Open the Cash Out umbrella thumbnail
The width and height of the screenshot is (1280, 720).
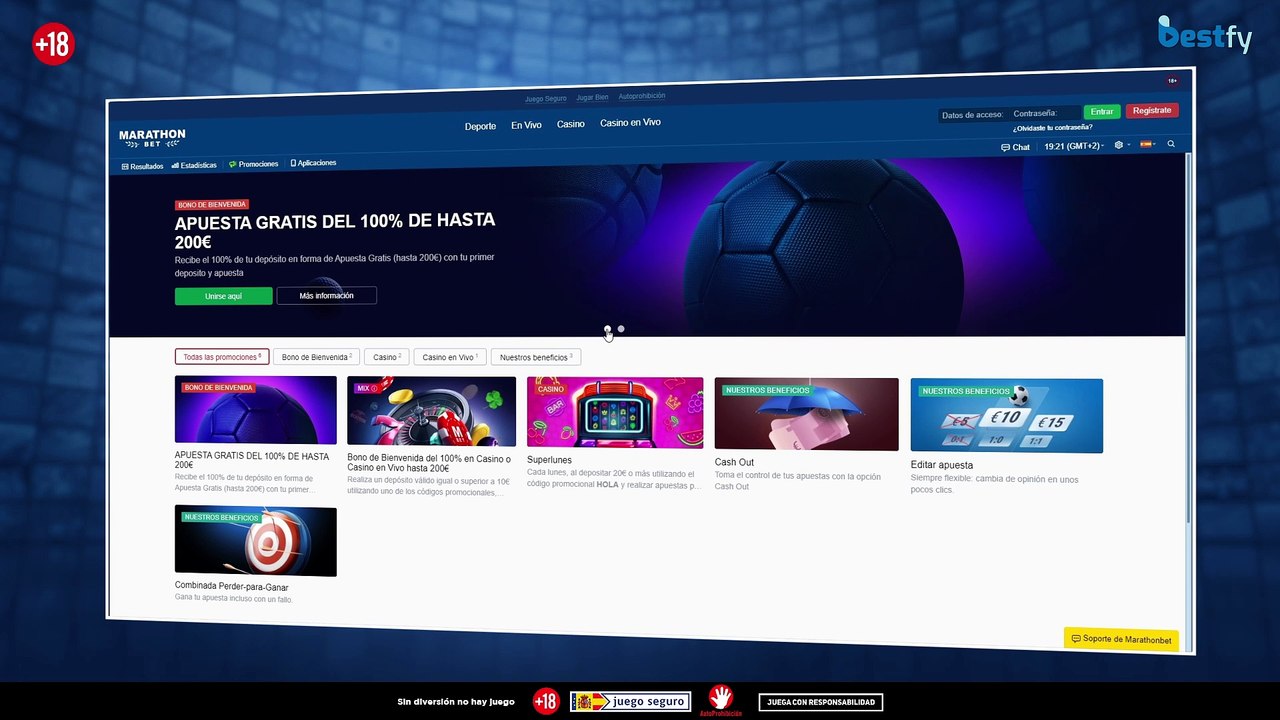pyautogui.click(x=806, y=414)
